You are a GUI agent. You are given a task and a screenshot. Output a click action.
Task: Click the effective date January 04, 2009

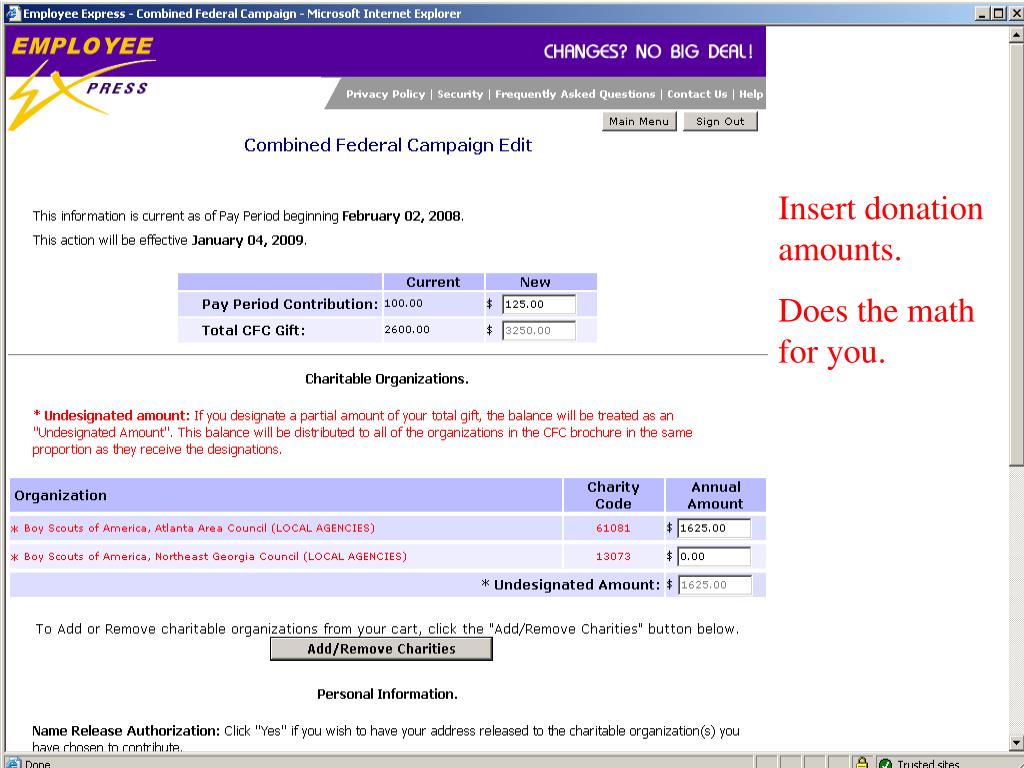pyautogui.click(x=248, y=240)
